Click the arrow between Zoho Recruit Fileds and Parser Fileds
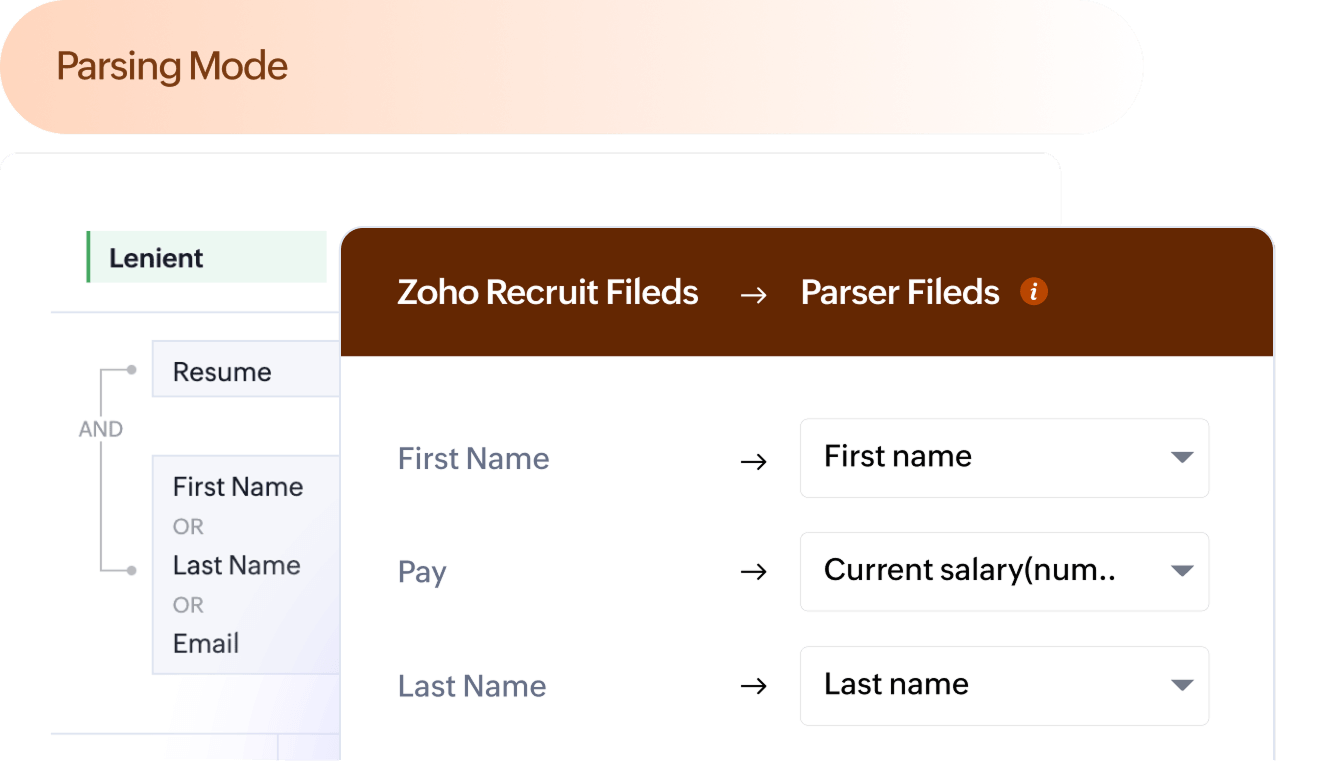Screen dimensions: 1319x761 752,293
